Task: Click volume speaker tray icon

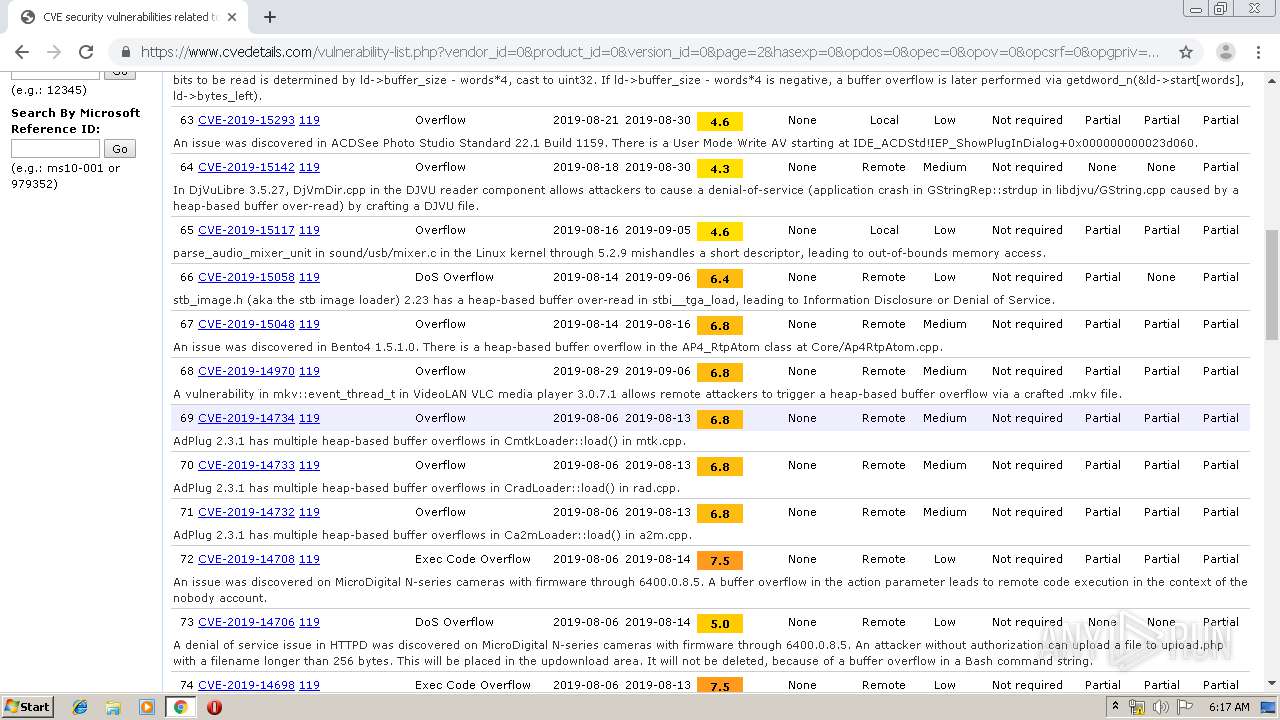Action: click(x=1160, y=707)
